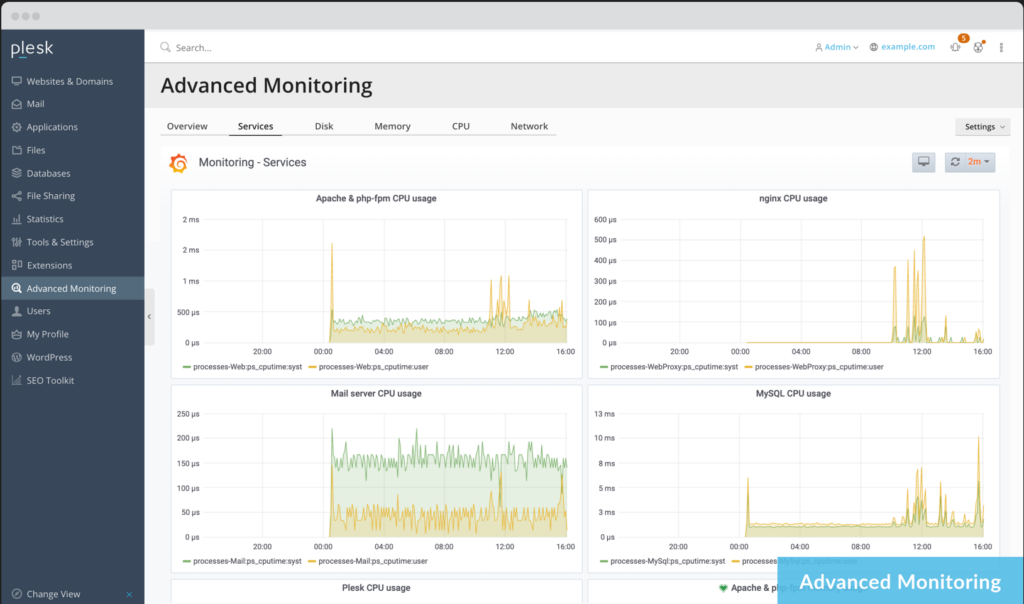This screenshot has width=1024, height=604.
Task: Open the 2m refresh interval dropdown
Action: 978,162
